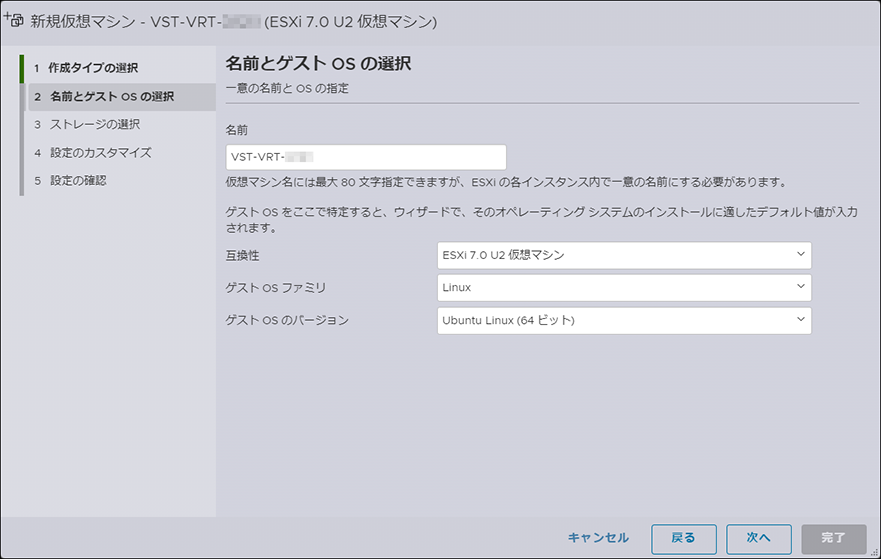Click the resize grip at dialog corner
The width and height of the screenshot is (881, 559).
[874, 552]
